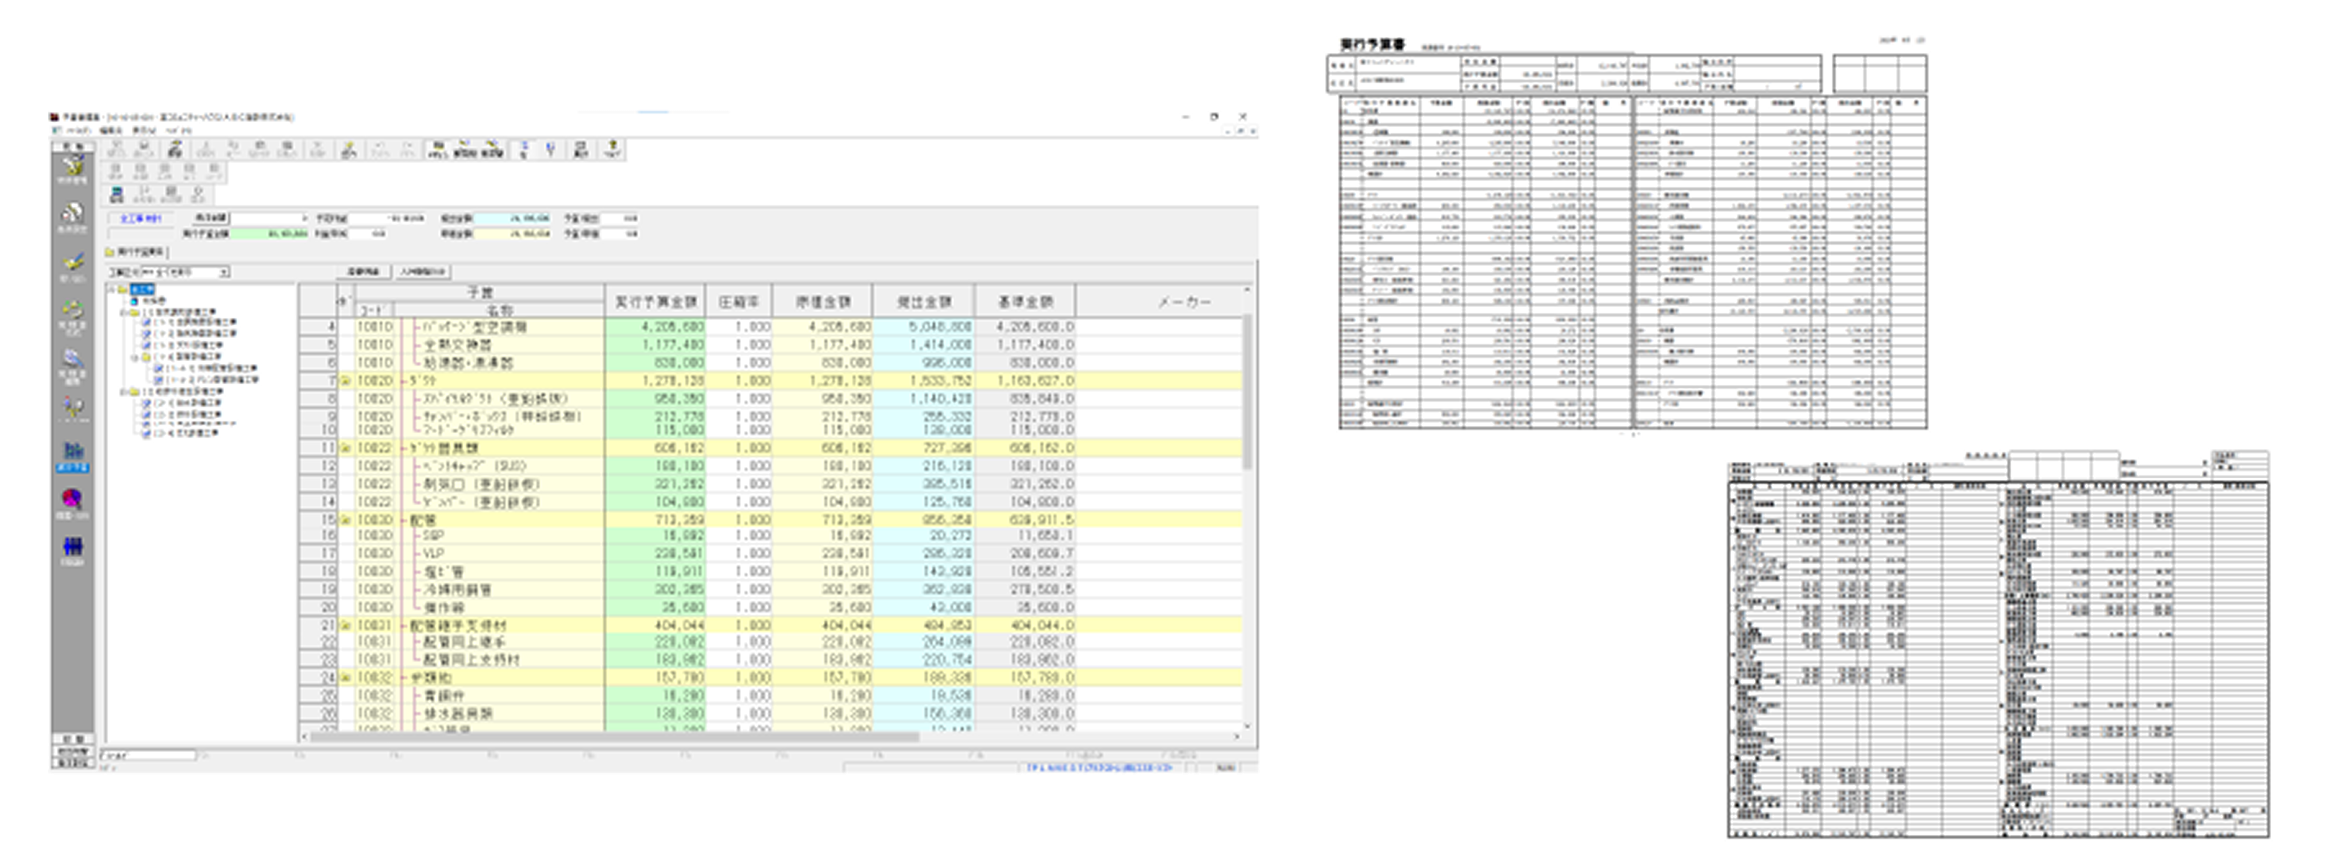Viewport: 2336px width, 847px height.
Task: Click the blue people icon in left sidebar
Action: pyautogui.click(x=73, y=547)
